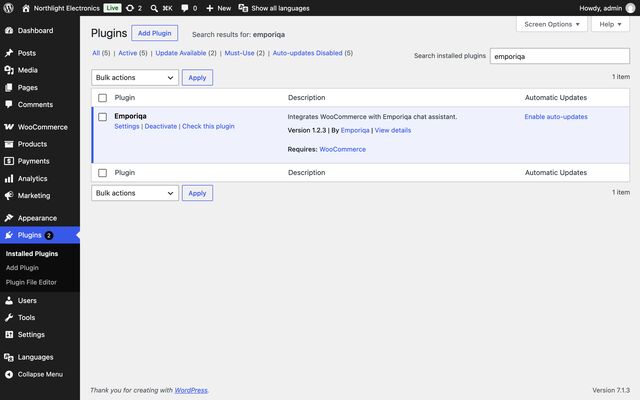Screen dimensions: 640x400
Task: Select Installed Plugins submenu item
Action: click(x=32, y=253)
